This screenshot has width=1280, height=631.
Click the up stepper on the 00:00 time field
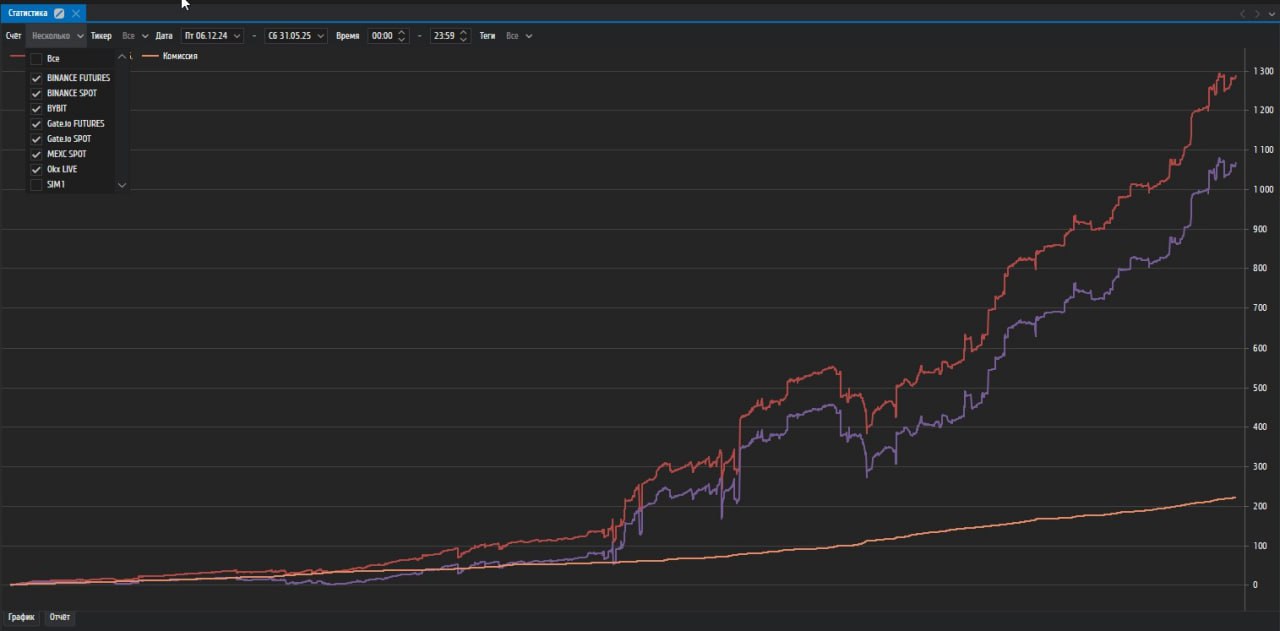tap(403, 32)
